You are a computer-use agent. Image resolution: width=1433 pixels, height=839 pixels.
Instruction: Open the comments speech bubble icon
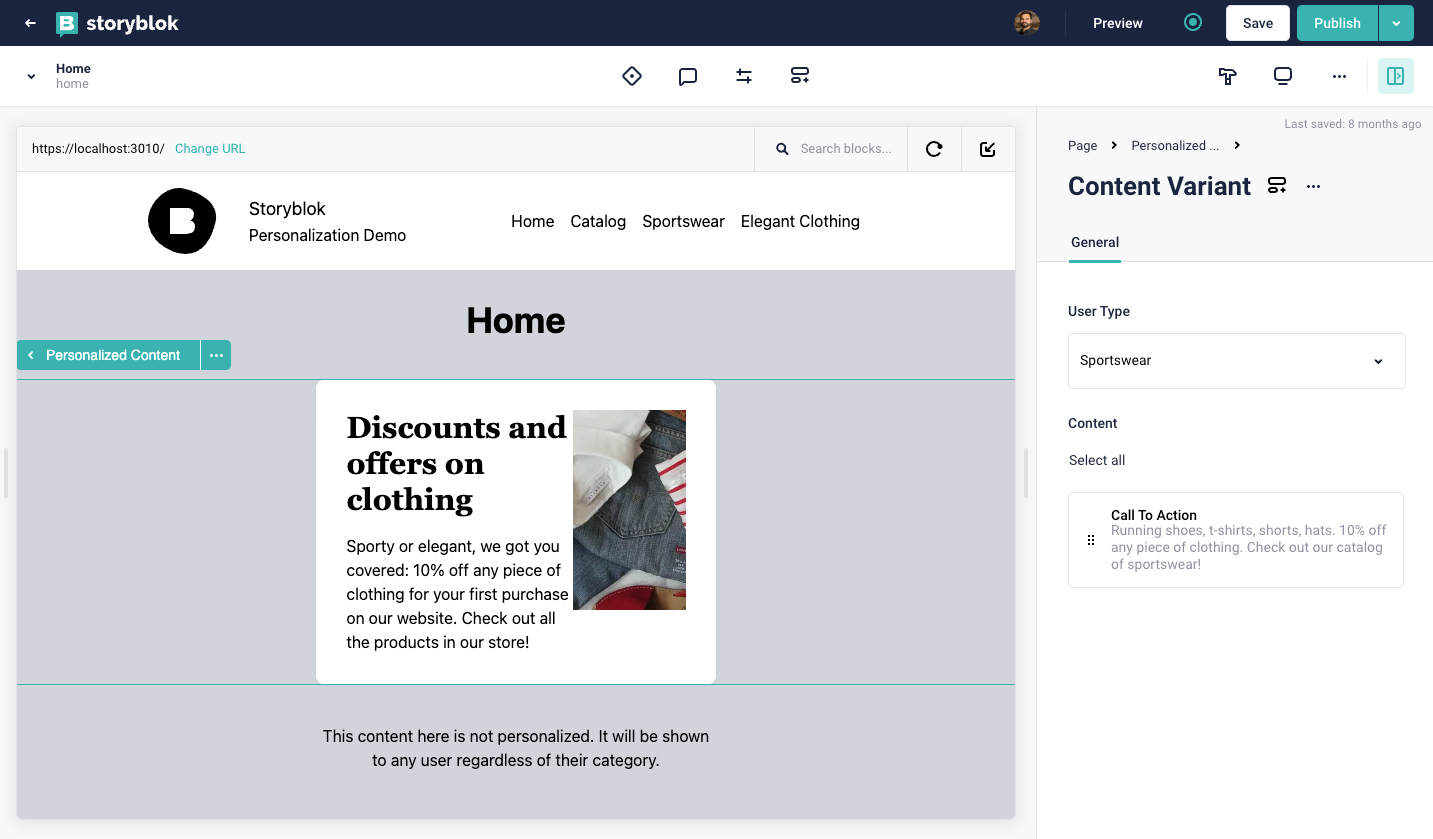688,76
